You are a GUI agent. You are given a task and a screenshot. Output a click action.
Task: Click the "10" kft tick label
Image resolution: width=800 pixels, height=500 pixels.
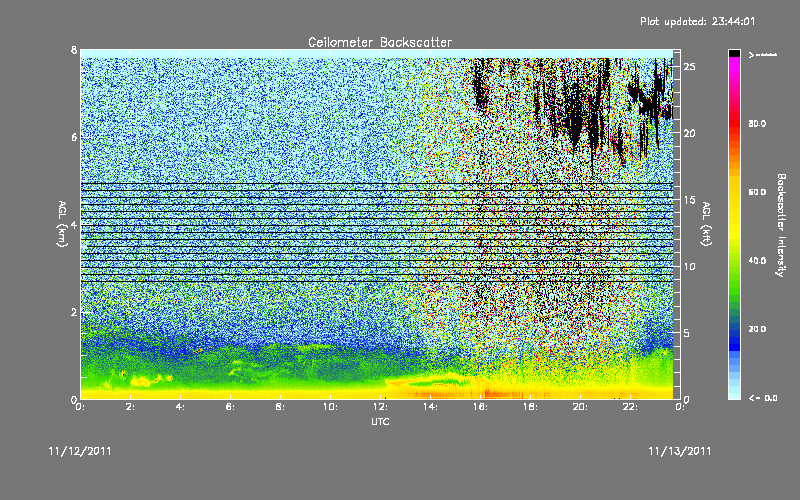pos(690,266)
